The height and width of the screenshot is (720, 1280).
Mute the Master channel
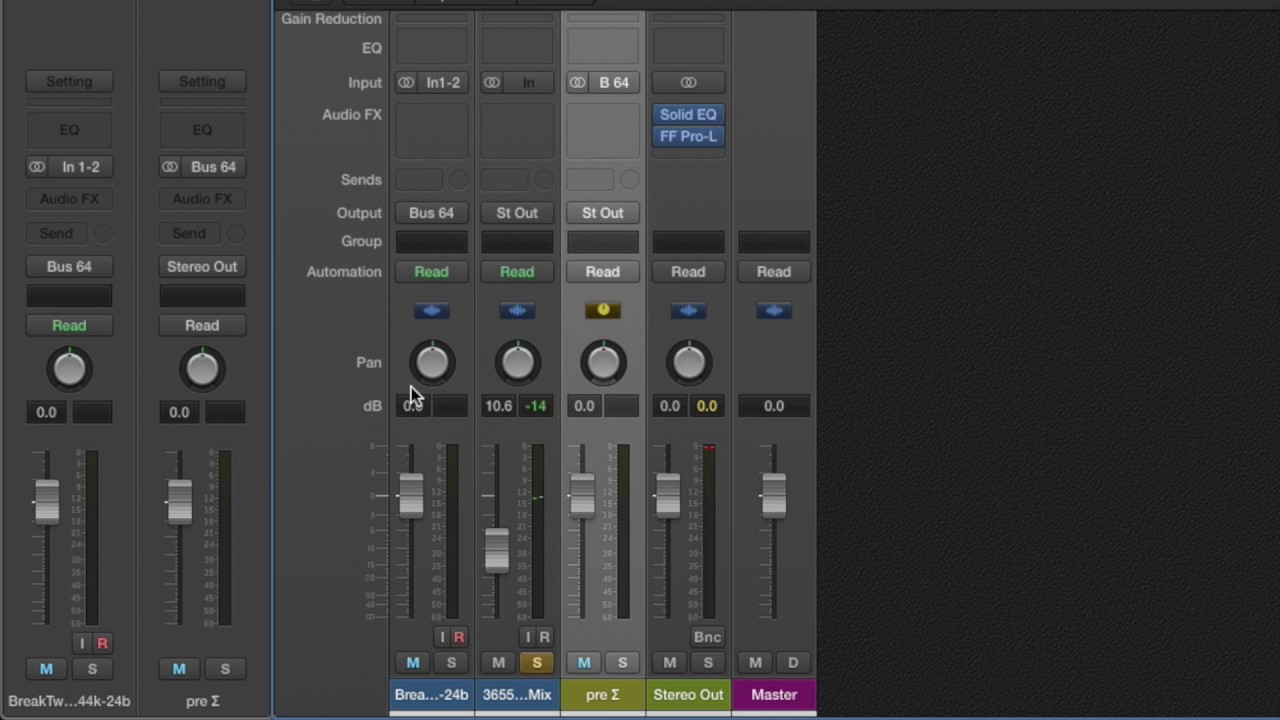[x=755, y=662]
